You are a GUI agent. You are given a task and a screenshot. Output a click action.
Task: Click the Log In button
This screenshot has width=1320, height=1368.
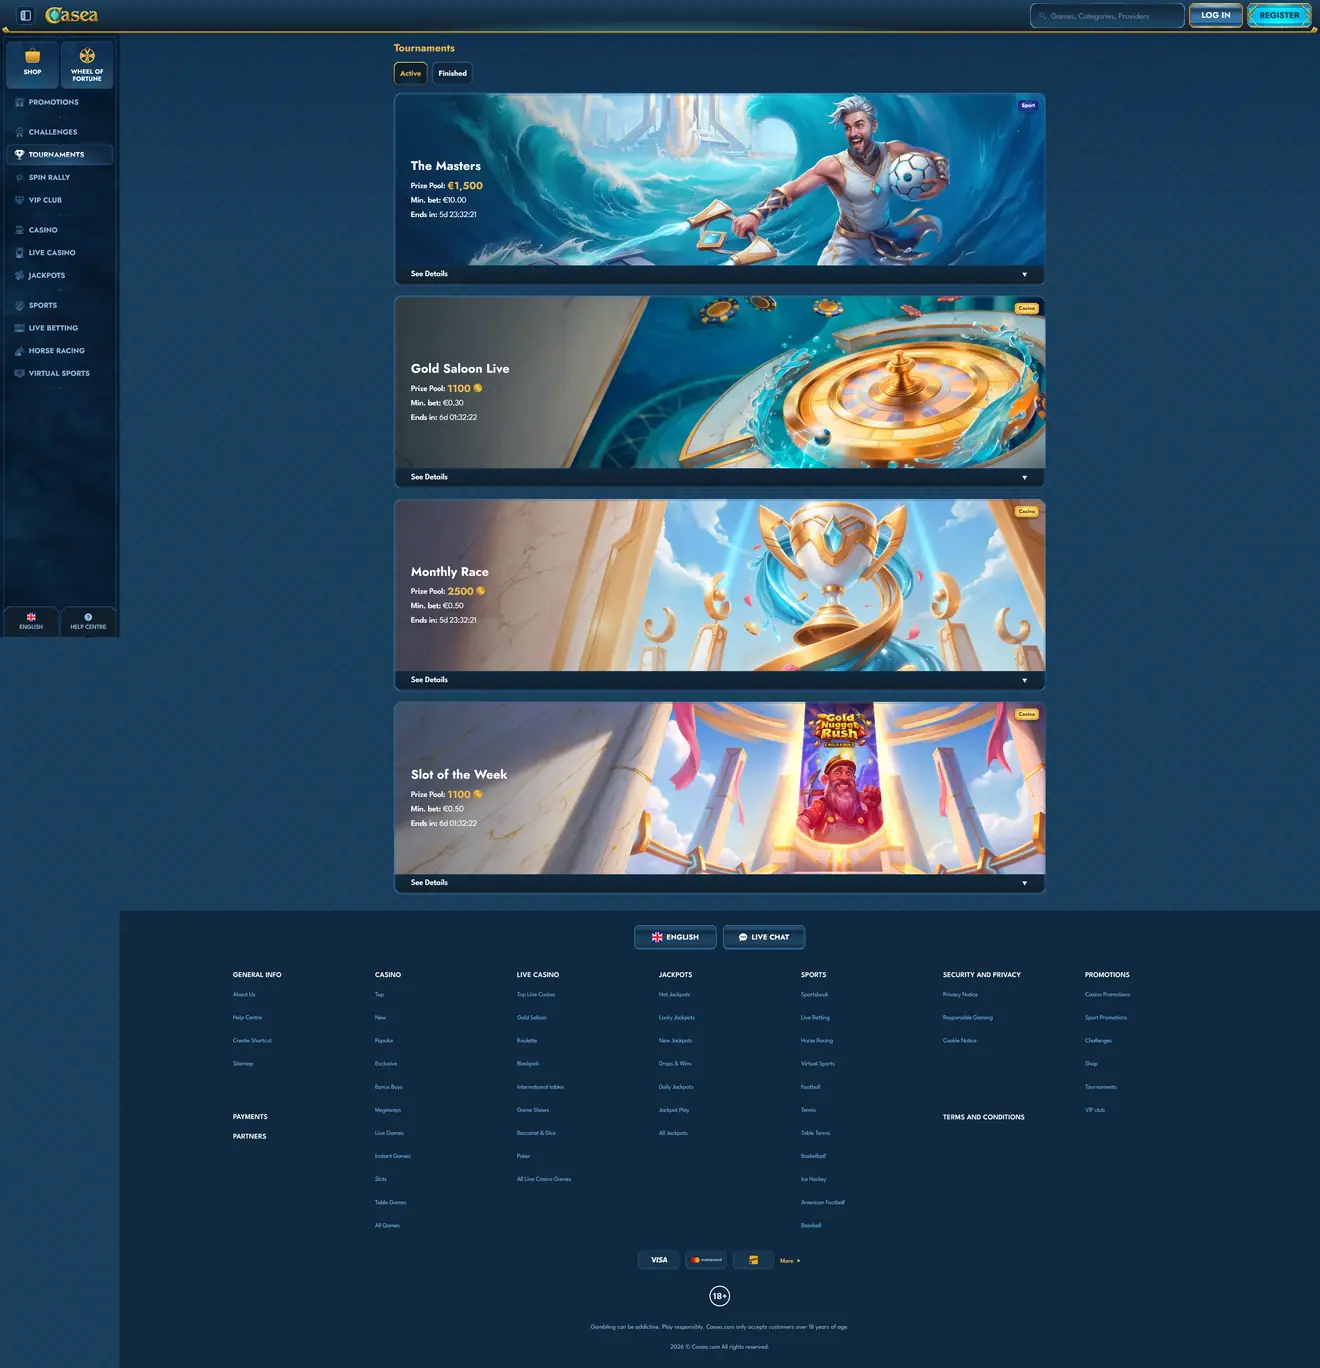click(1216, 15)
